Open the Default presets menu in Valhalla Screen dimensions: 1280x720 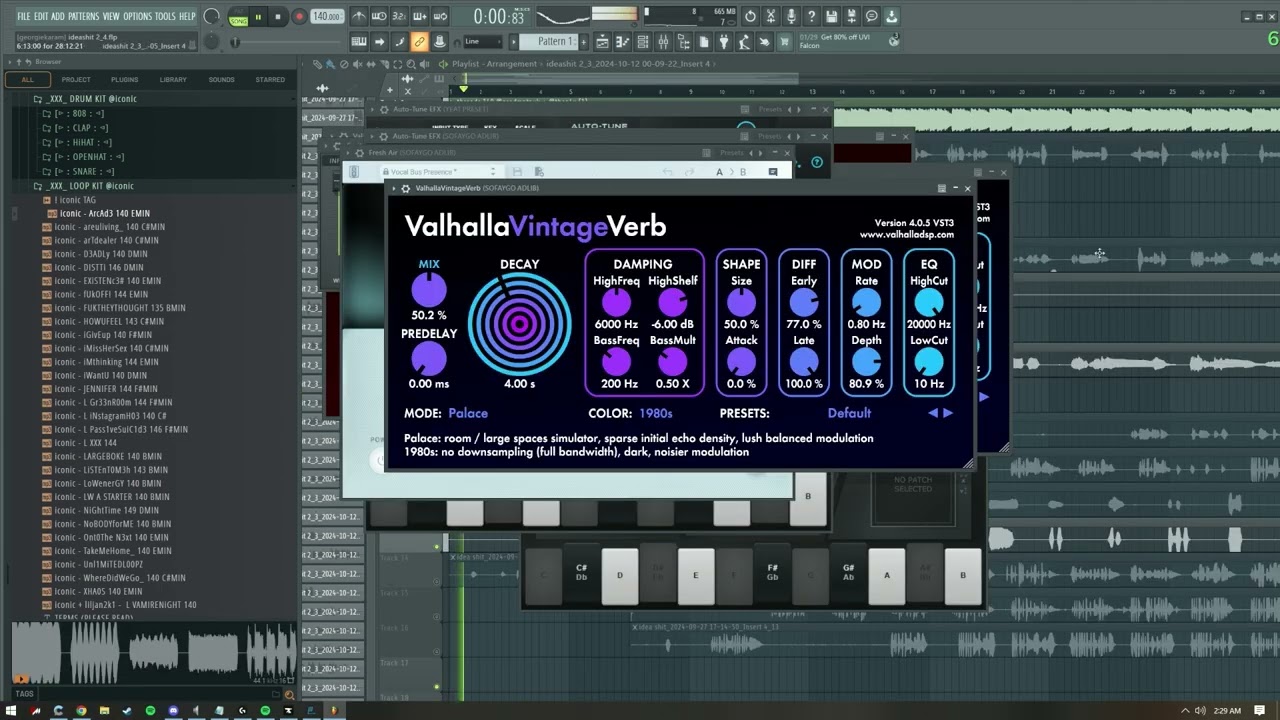coord(849,413)
